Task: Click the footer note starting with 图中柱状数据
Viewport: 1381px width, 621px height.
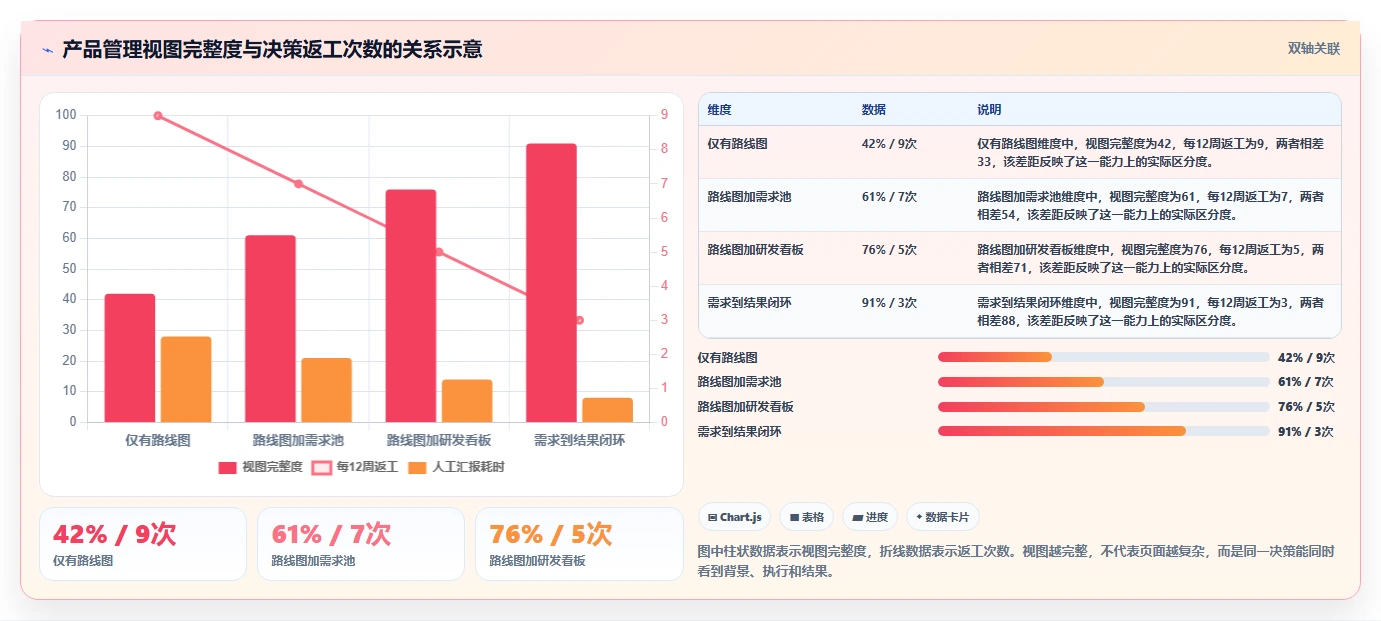Action: [x=1016, y=562]
